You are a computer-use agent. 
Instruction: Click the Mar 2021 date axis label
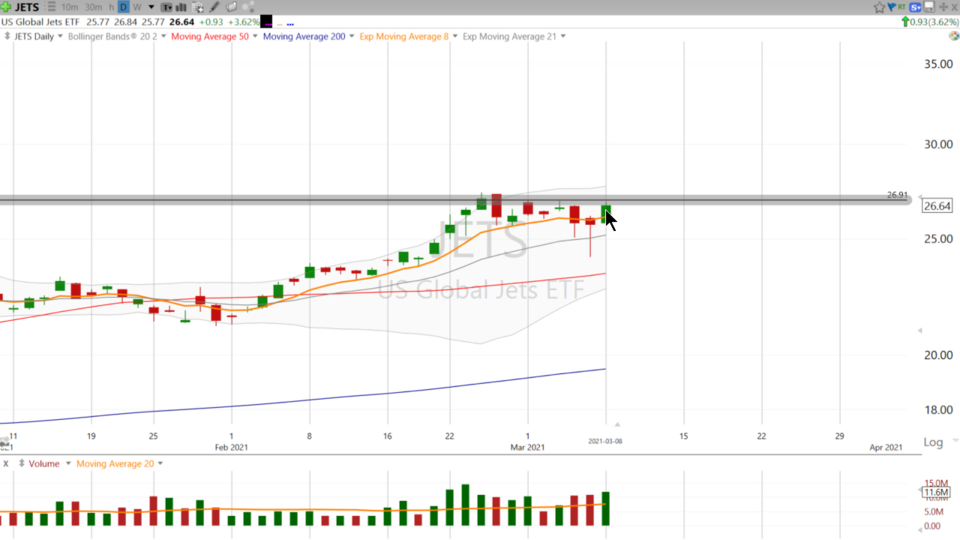click(527, 448)
